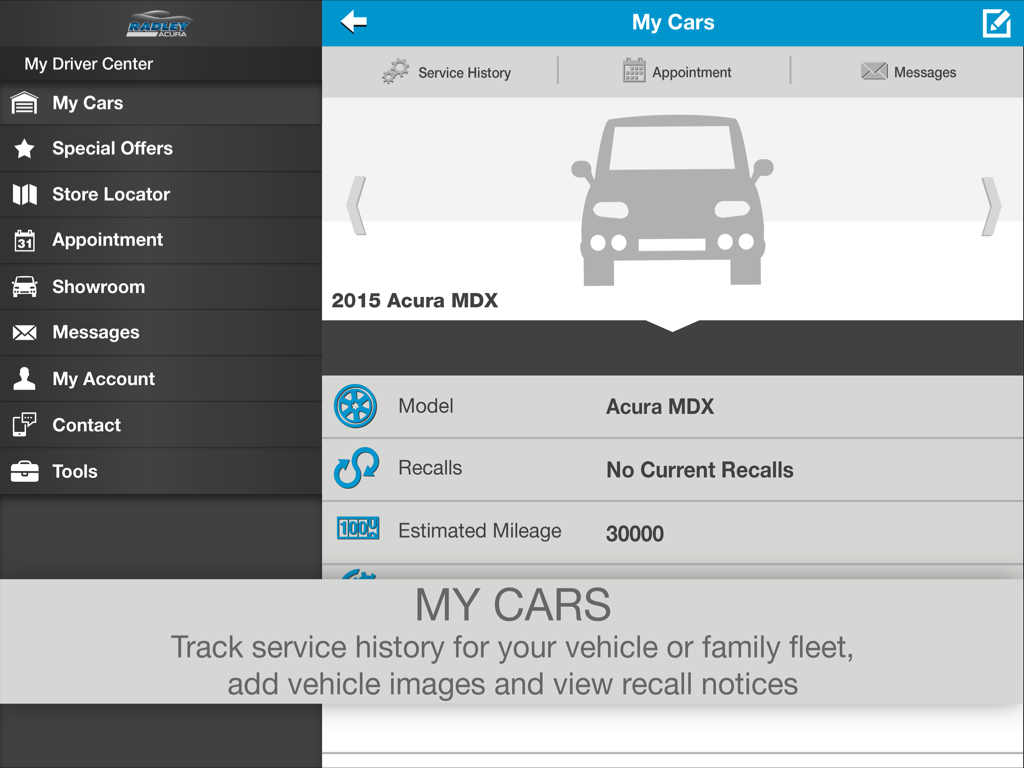The image size is (1024, 768).
Task: Open the Appointment tab label
Action: point(692,72)
